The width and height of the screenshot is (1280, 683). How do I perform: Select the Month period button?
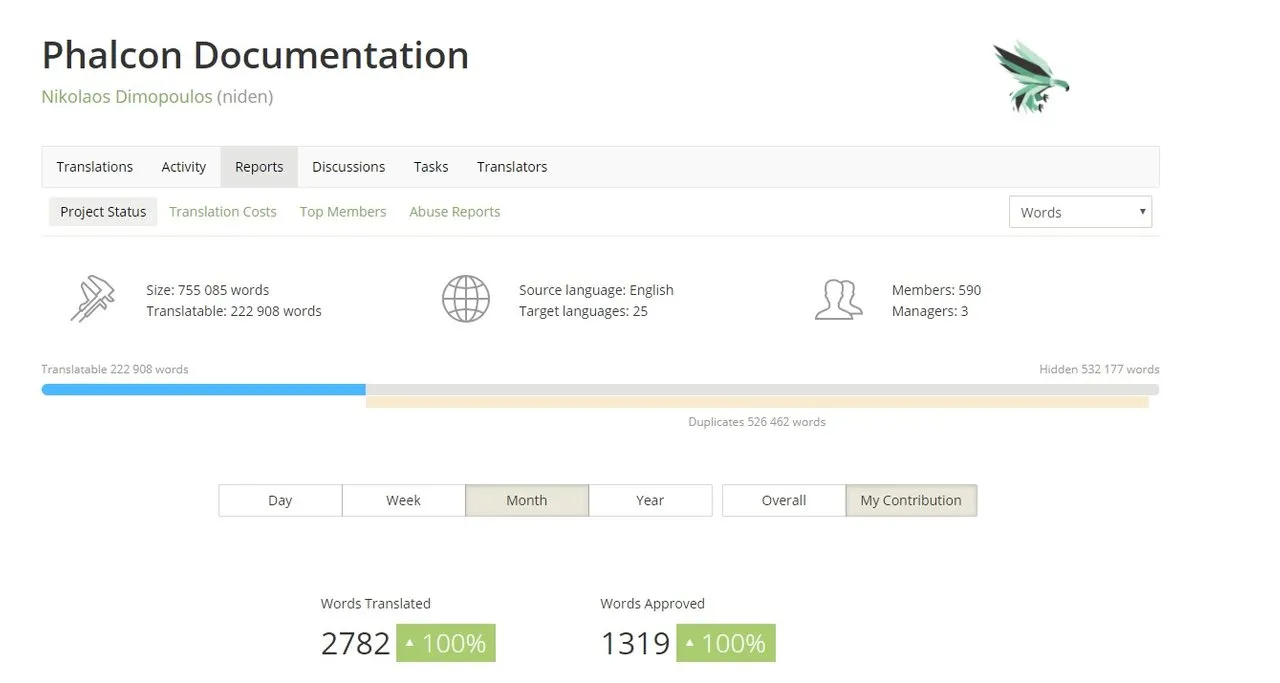click(527, 500)
